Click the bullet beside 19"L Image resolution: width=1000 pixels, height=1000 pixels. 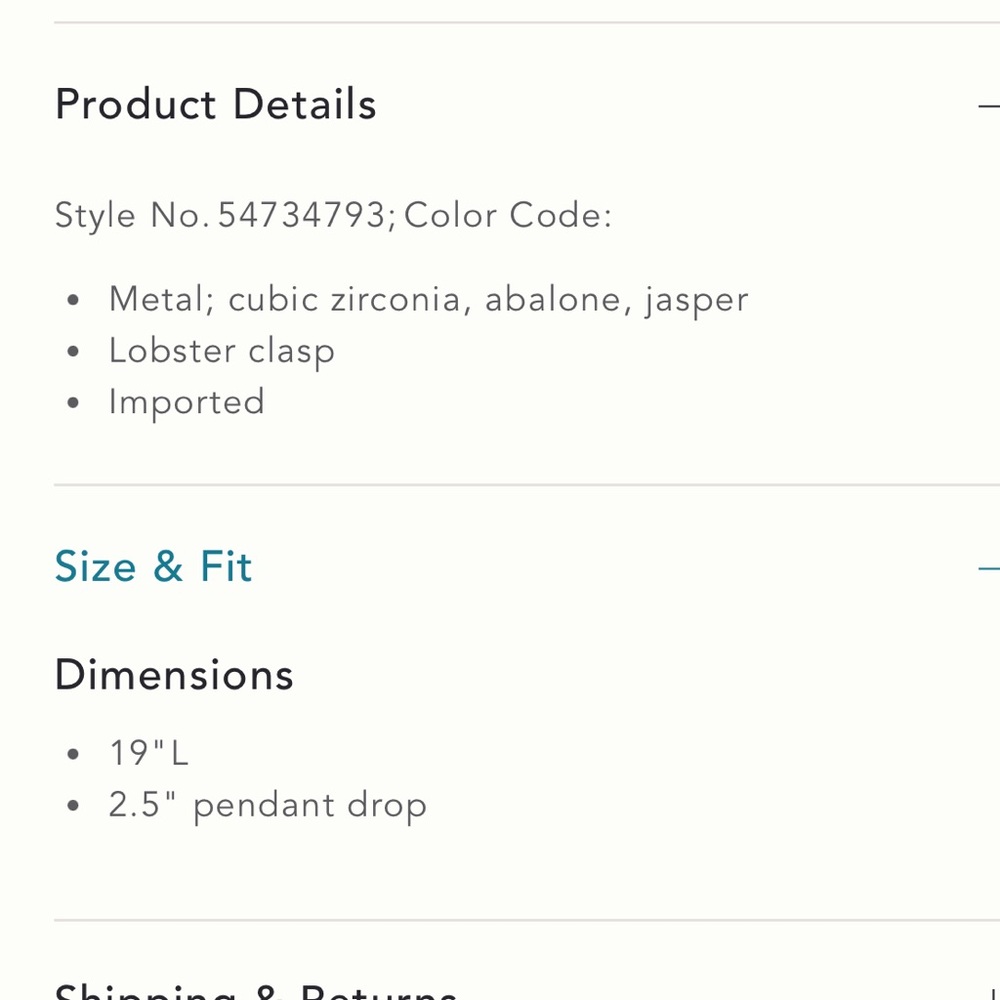click(x=73, y=754)
